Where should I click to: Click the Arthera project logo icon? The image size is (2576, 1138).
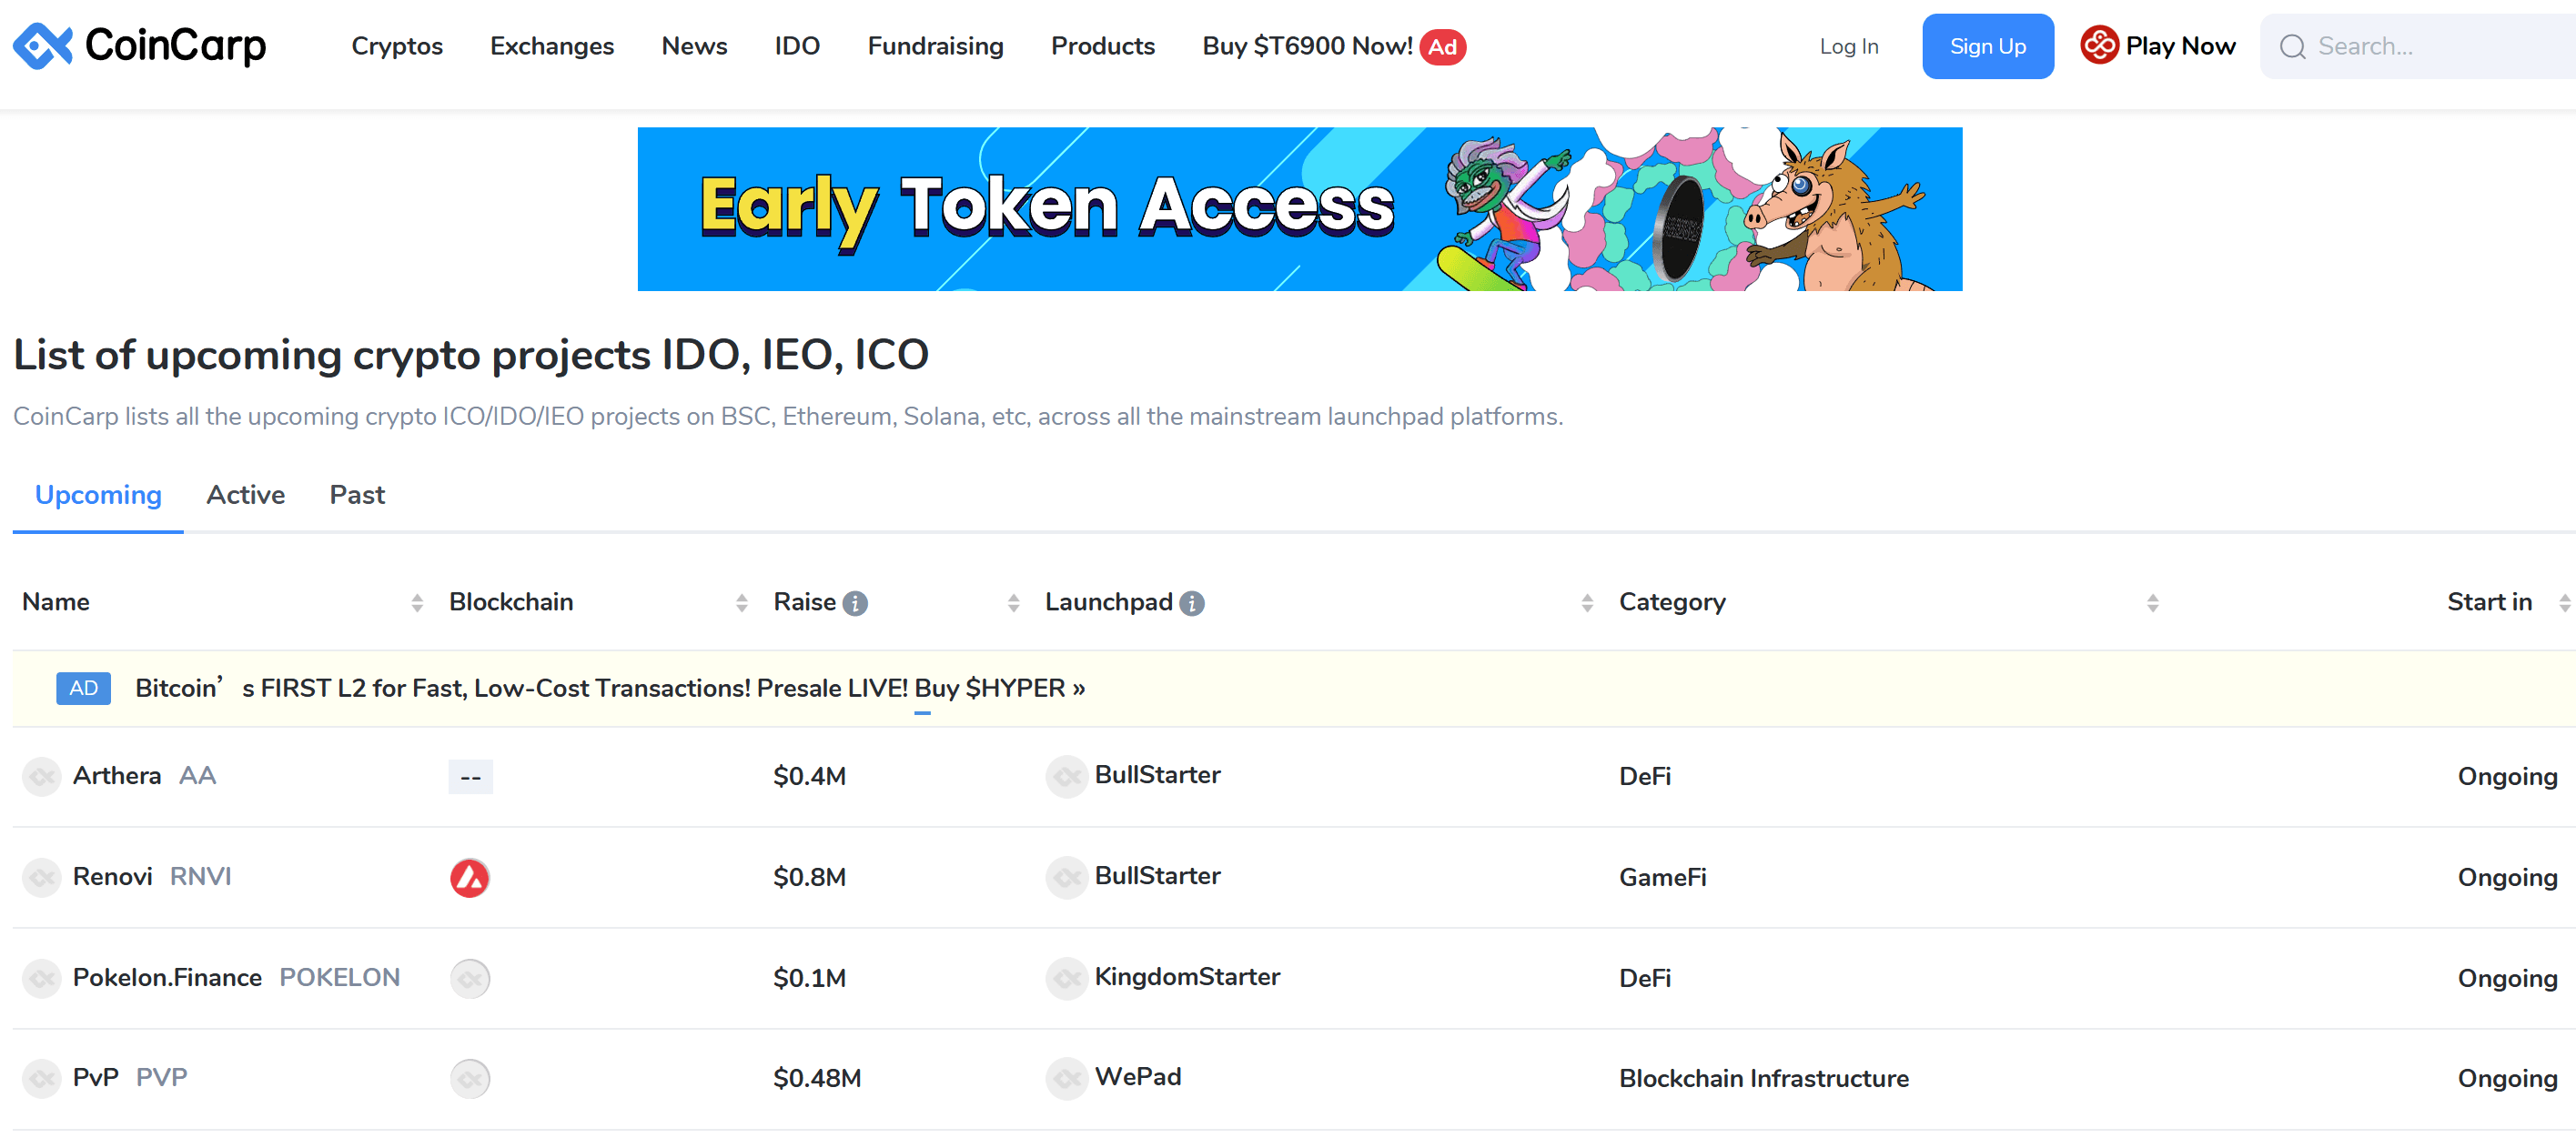(x=42, y=777)
